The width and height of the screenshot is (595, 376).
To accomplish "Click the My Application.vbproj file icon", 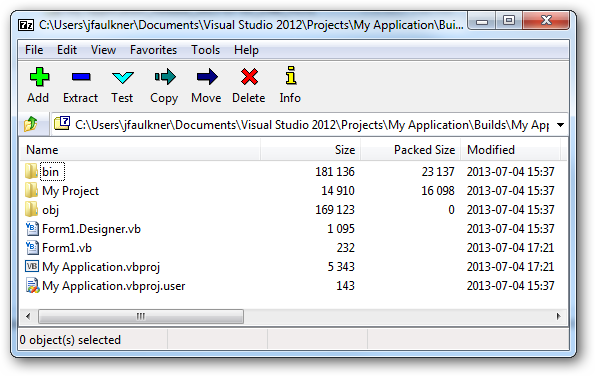I will 32,266.
